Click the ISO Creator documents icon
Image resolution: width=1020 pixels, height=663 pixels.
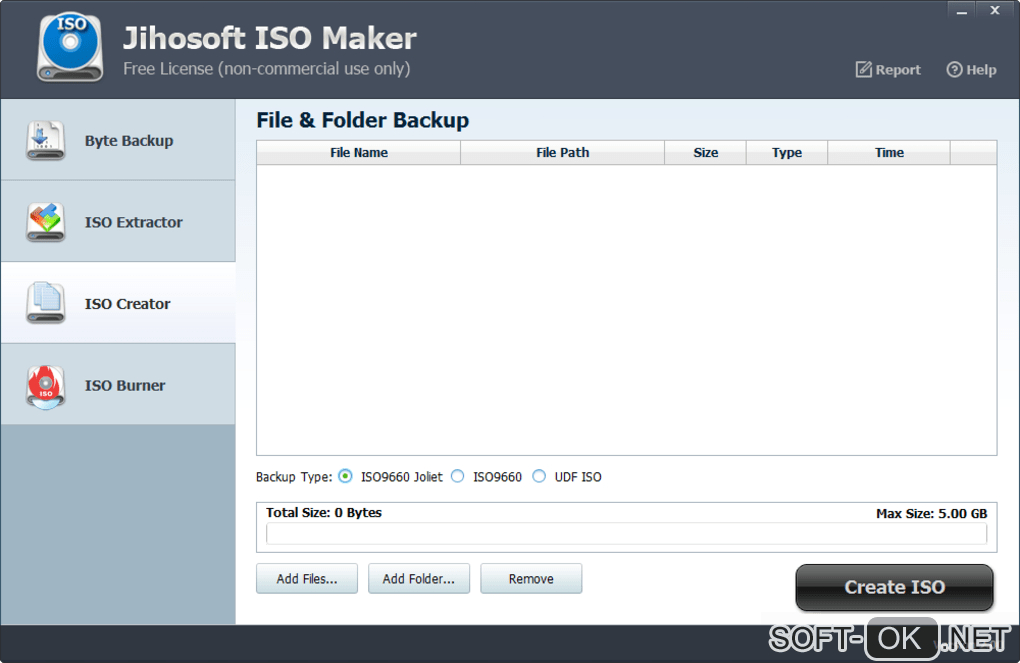coord(46,303)
